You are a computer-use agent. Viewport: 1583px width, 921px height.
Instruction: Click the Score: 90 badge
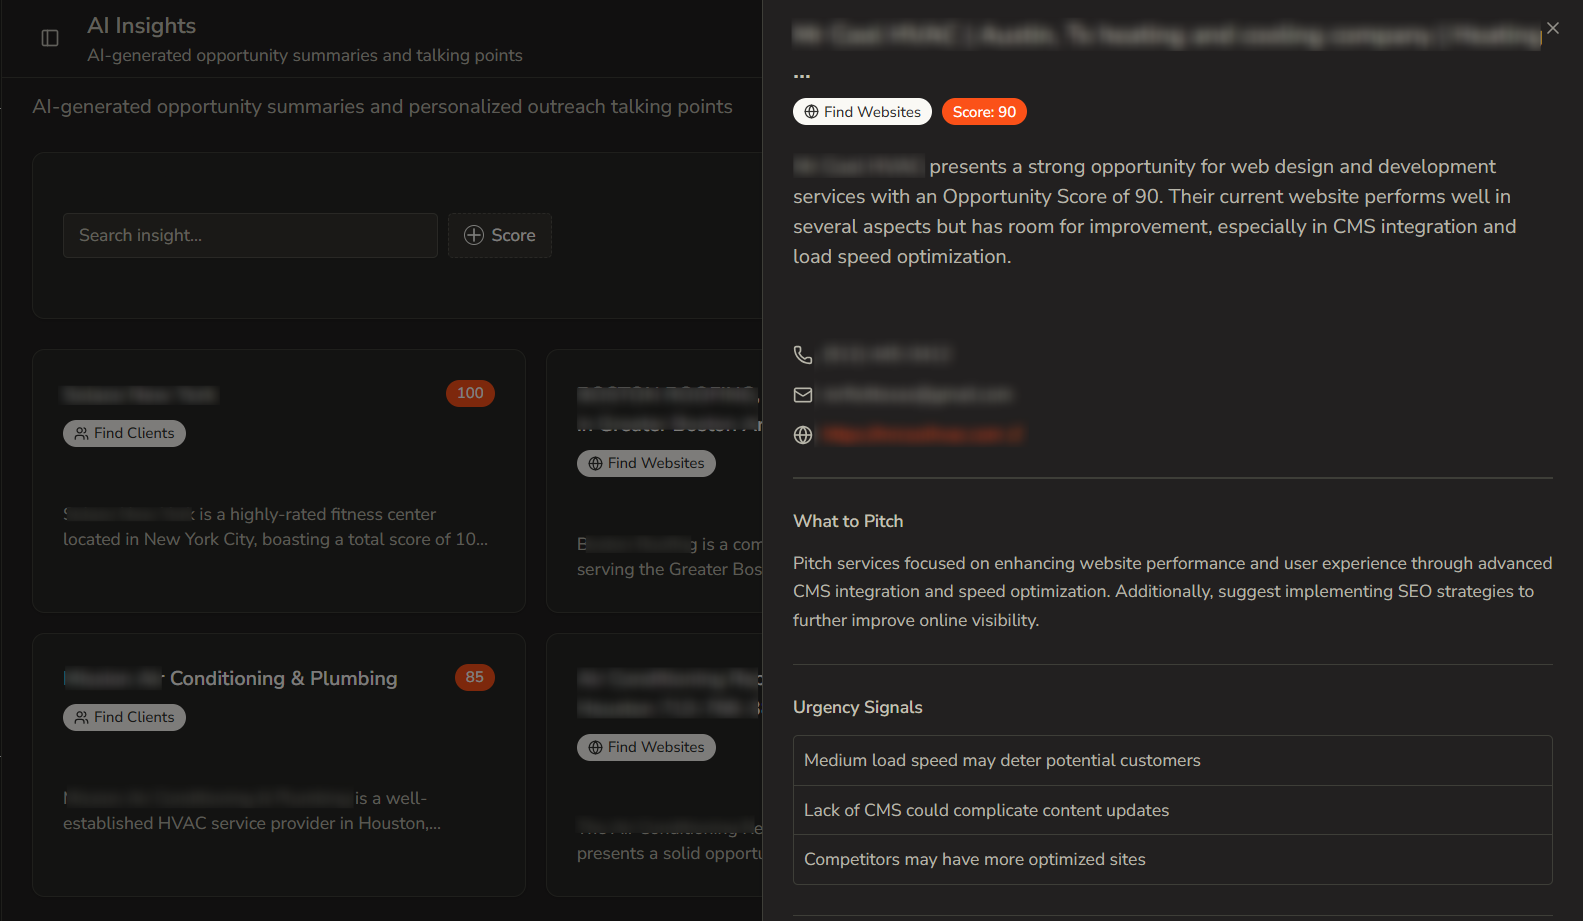click(984, 112)
